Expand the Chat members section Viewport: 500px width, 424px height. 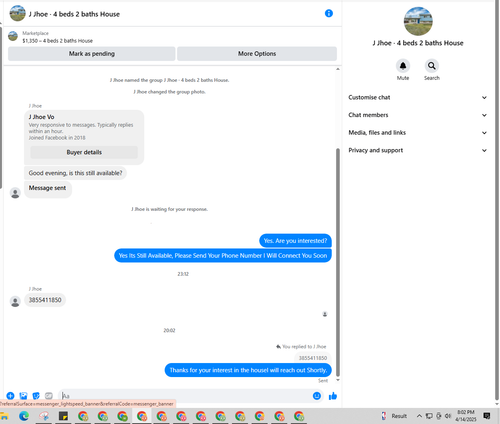(418, 115)
